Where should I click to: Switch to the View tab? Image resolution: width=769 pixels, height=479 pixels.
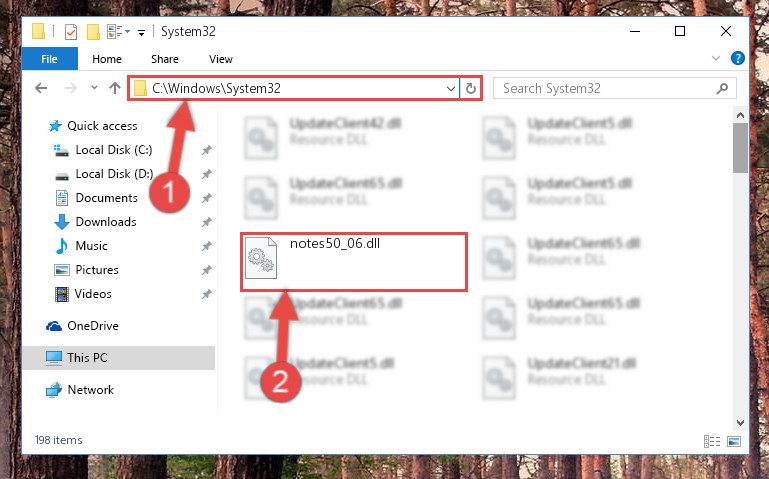click(x=221, y=59)
